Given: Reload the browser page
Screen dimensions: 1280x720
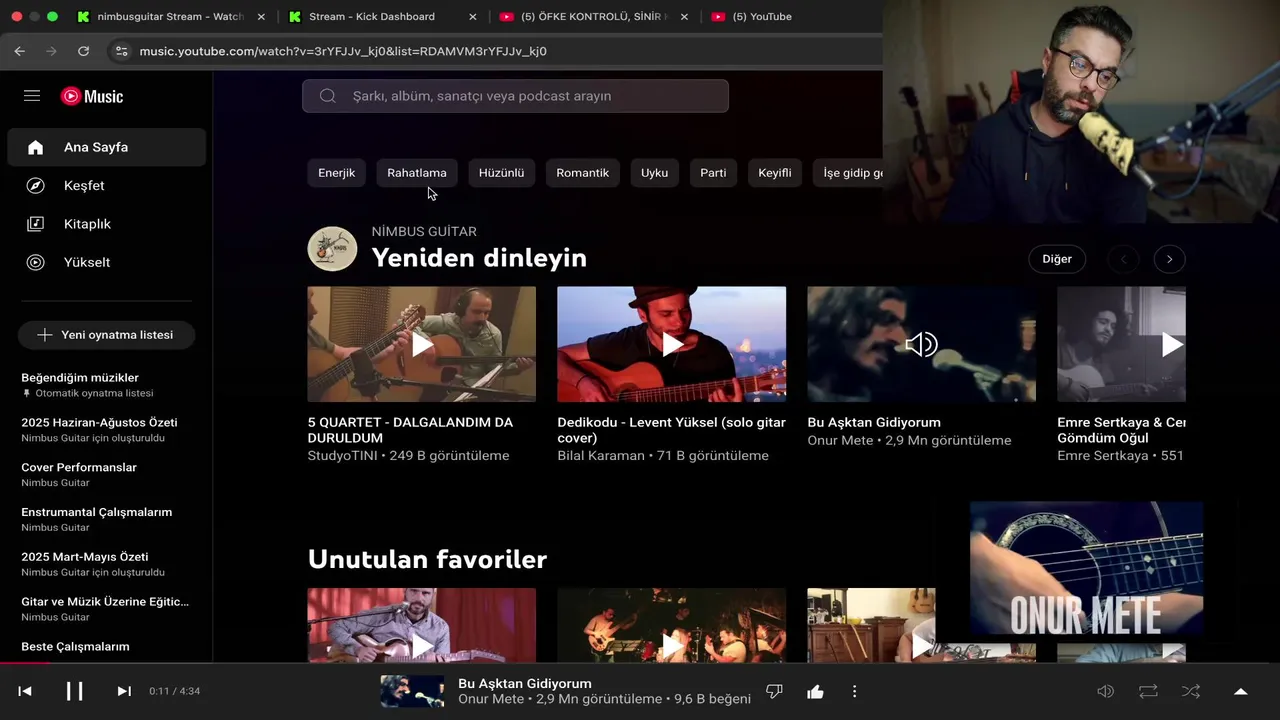Looking at the screenshot, I should [x=83, y=51].
